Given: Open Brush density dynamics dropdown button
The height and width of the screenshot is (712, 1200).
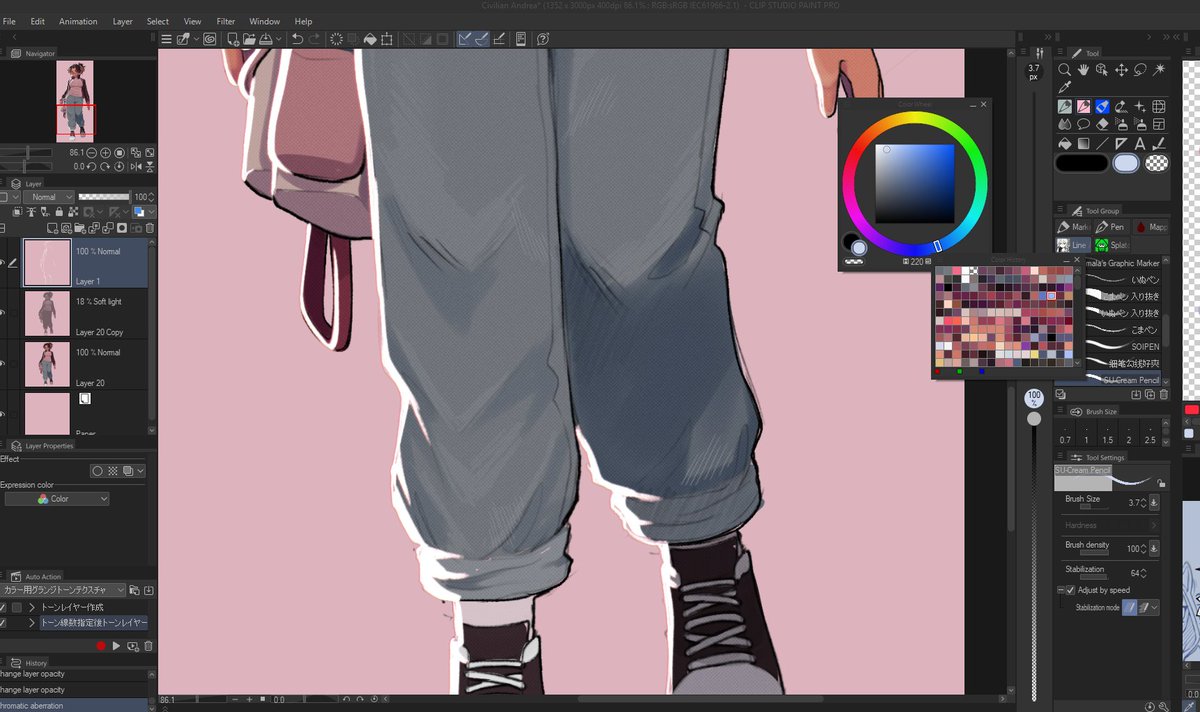Looking at the screenshot, I should (1154, 548).
